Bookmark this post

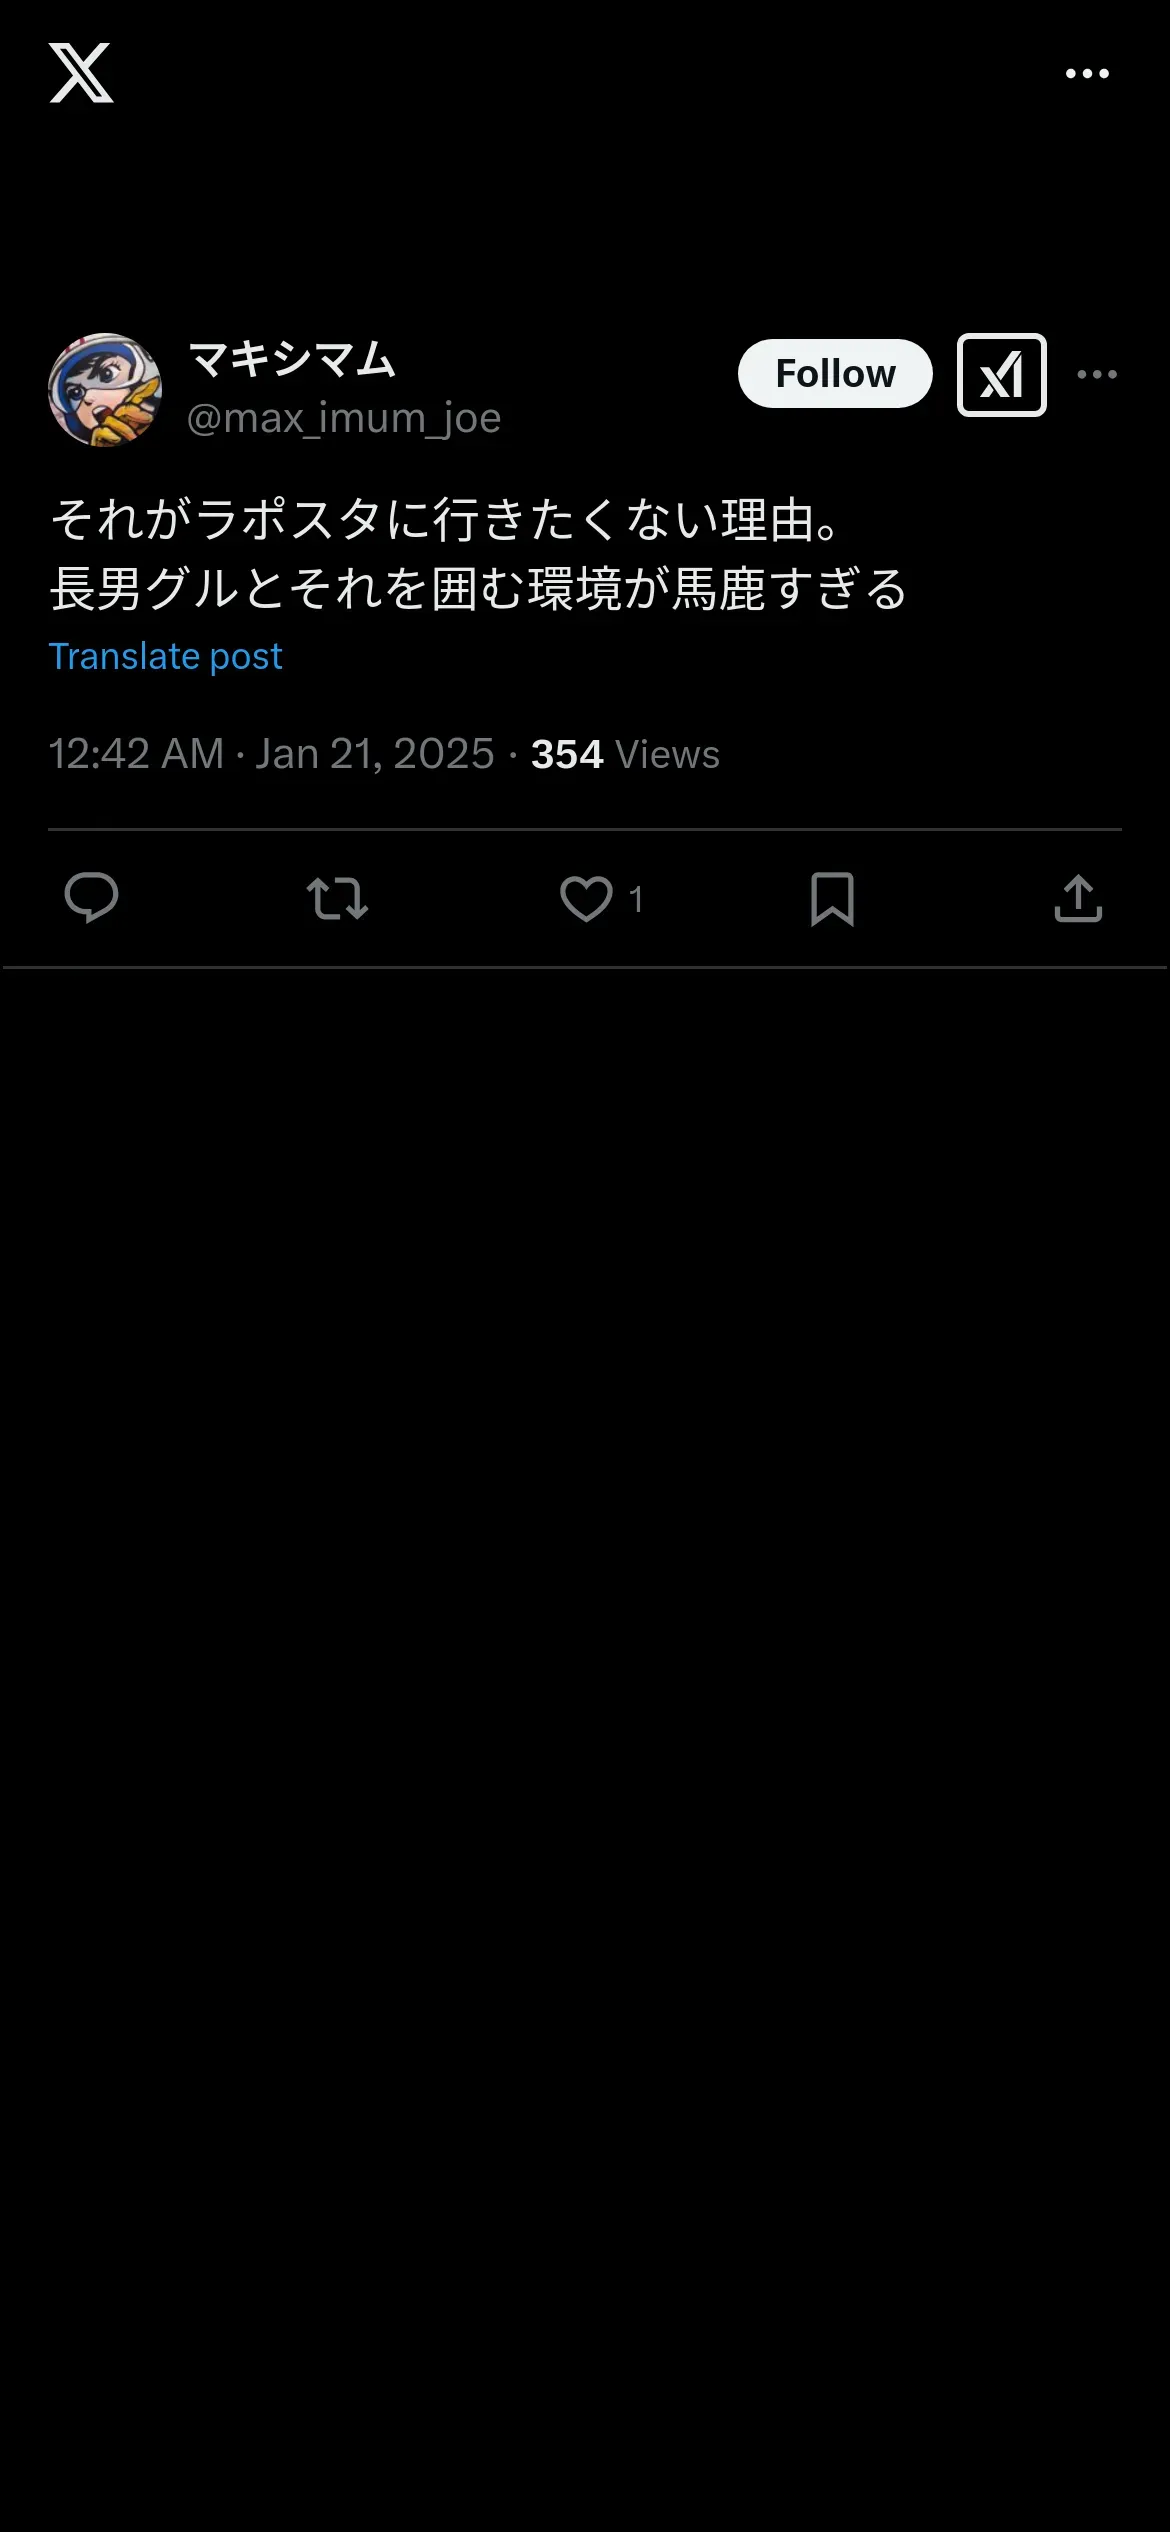[x=832, y=898]
